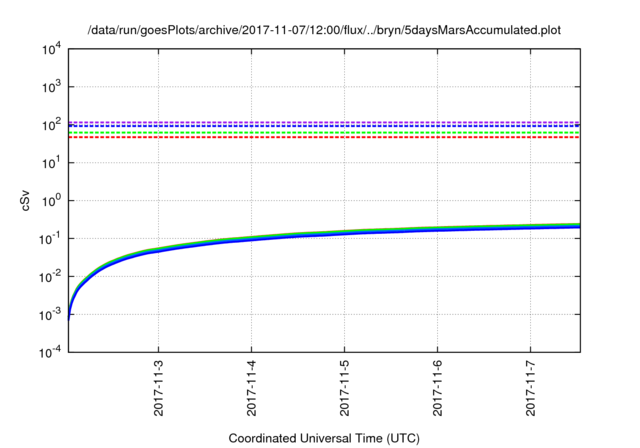The width and height of the screenshot is (640, 448).
Task: Click the 10^2 y-axis tick label
Action: point(51,125)
